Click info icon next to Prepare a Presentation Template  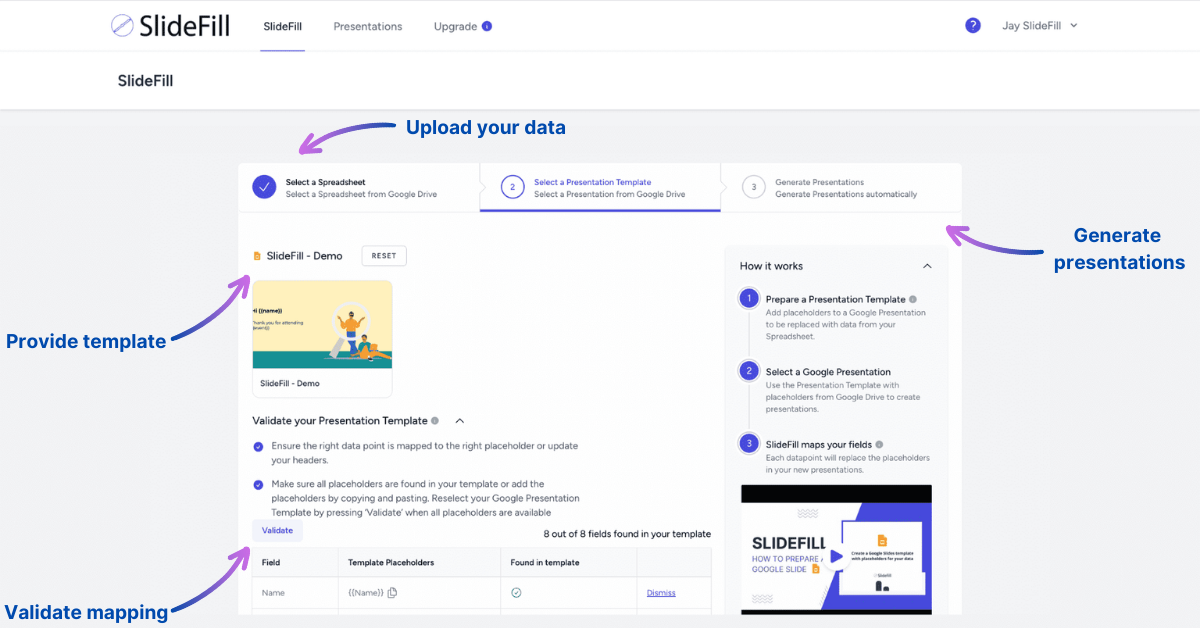pyautogui.click(x=913, y=299)
